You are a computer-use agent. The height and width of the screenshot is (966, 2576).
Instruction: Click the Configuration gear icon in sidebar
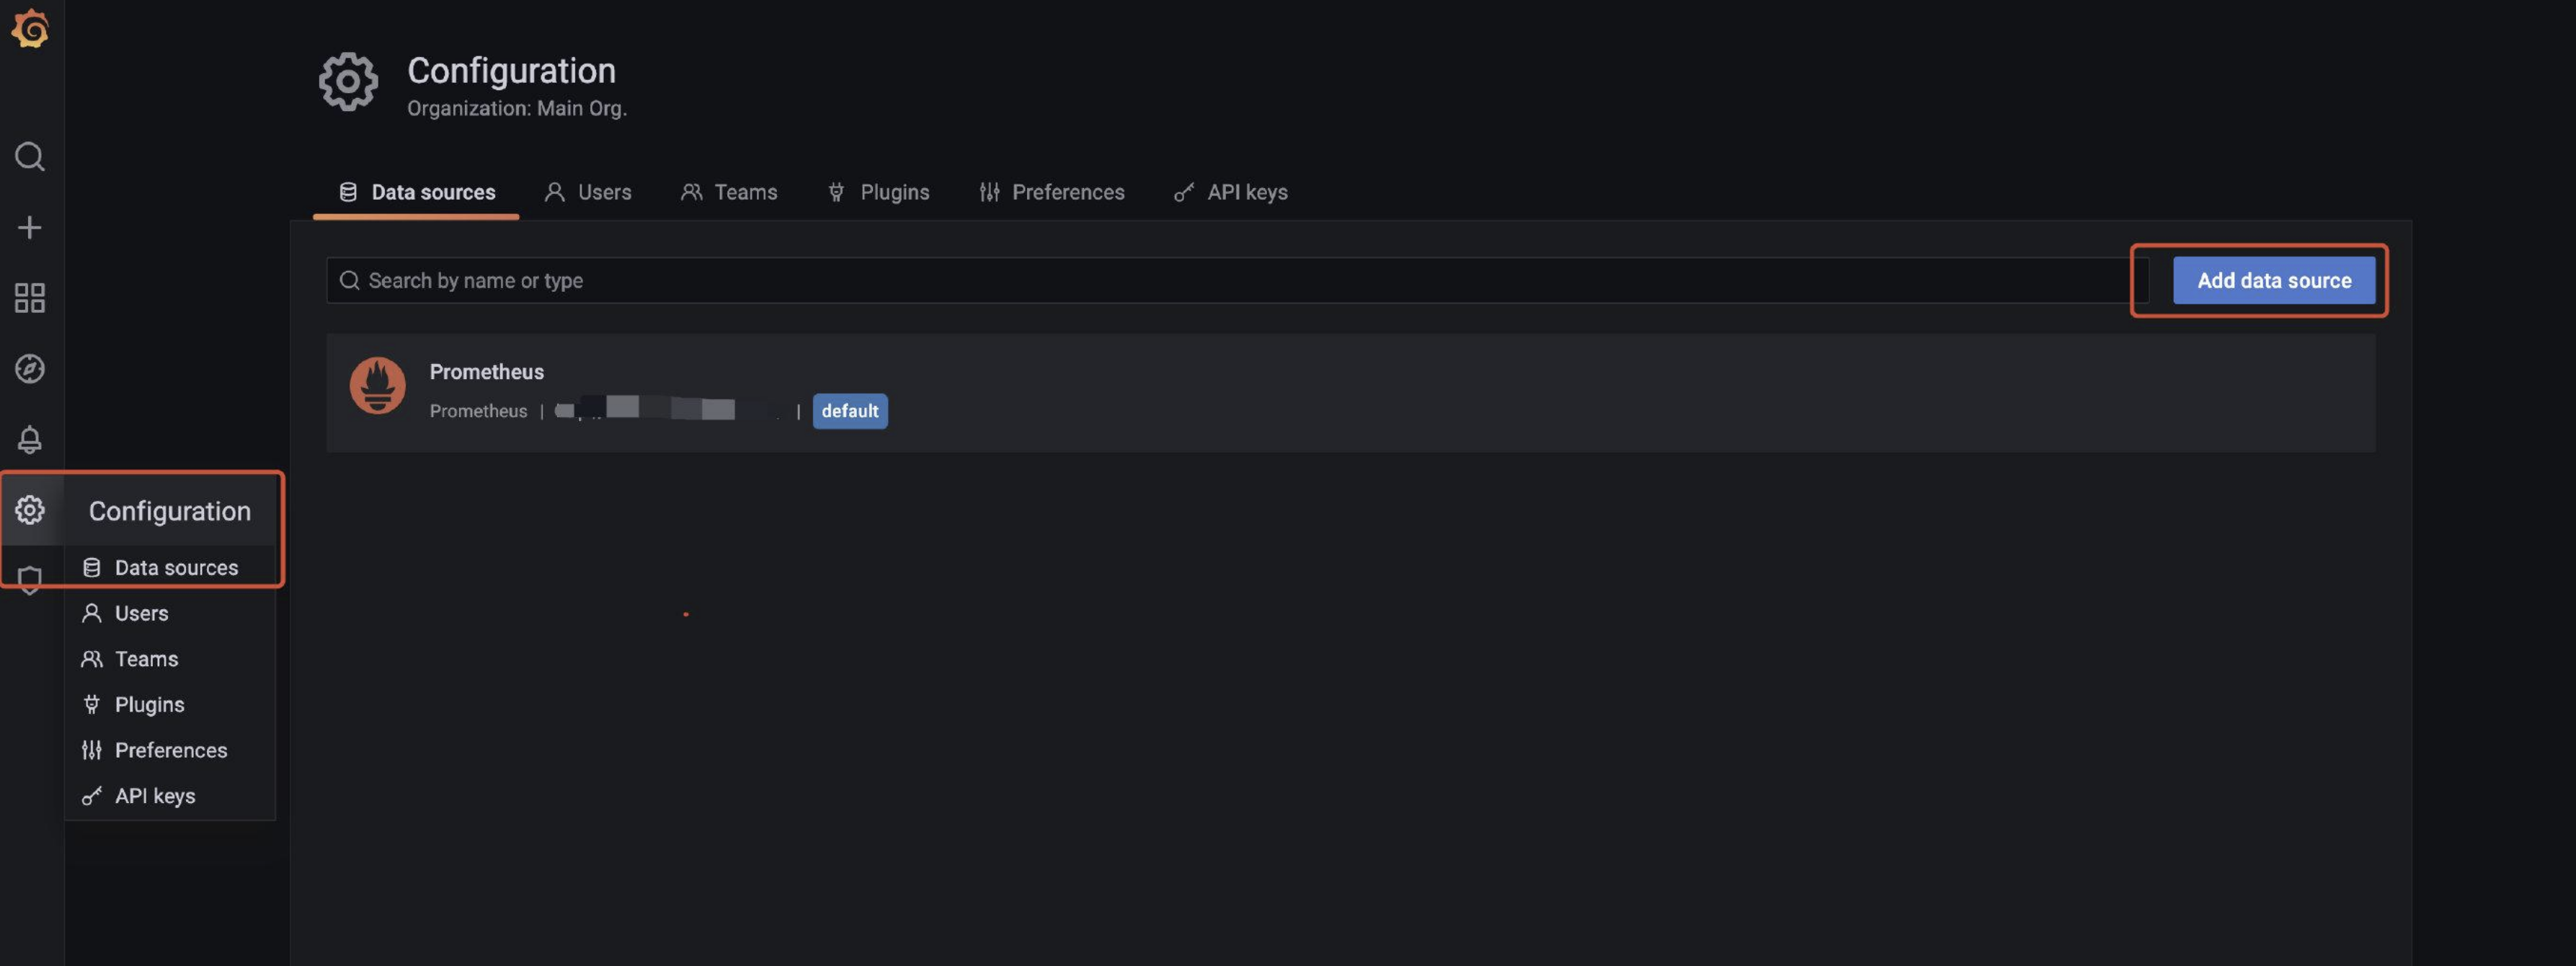coord(30,510)
